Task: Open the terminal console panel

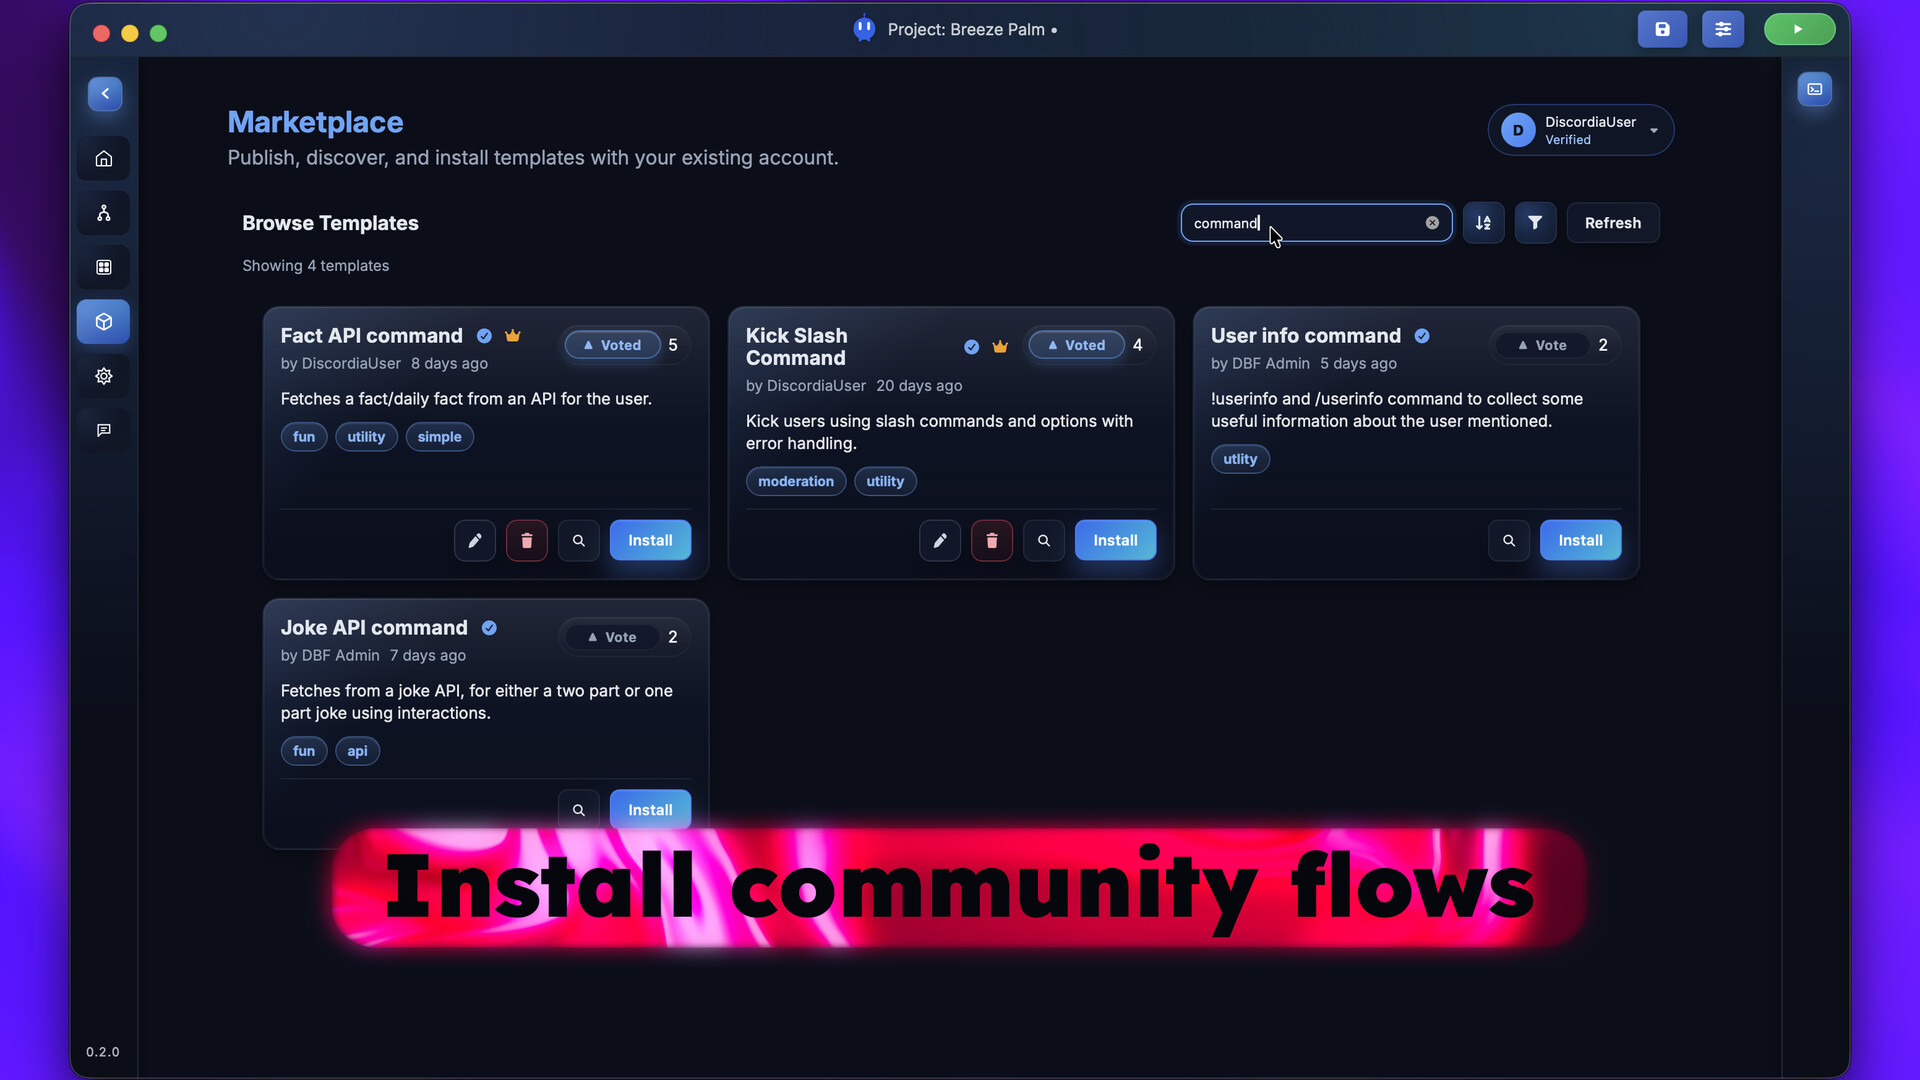Action: 1814,88
